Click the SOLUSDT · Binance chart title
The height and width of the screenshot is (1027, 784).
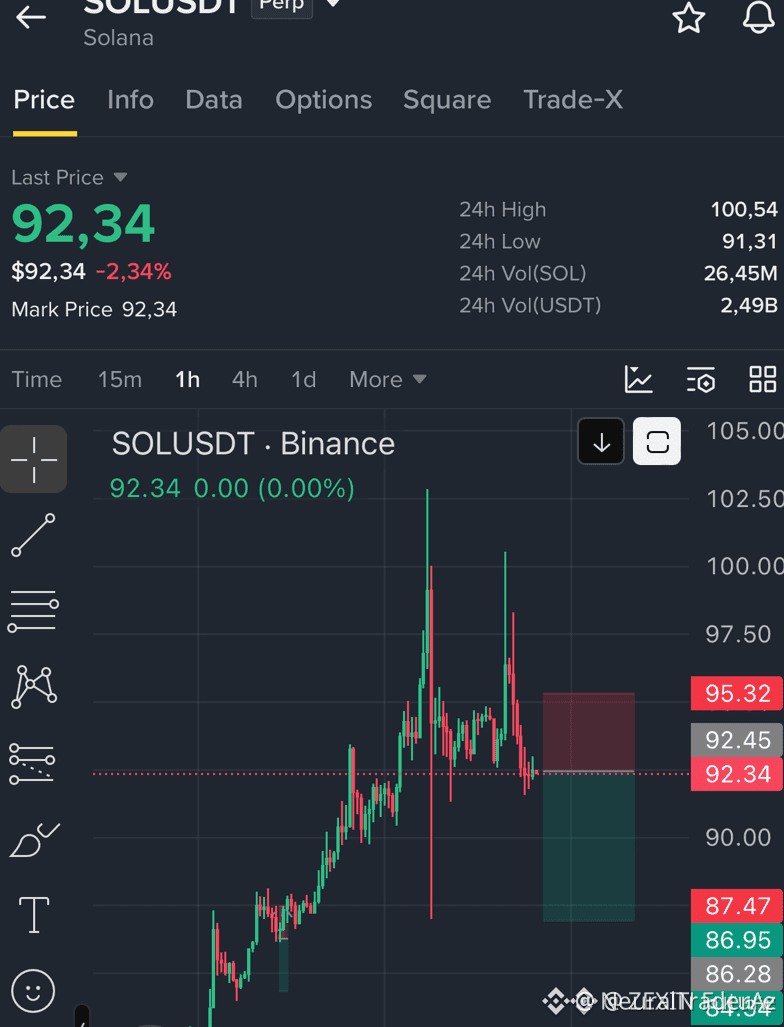pyautogui.click(x=253, y=444)
